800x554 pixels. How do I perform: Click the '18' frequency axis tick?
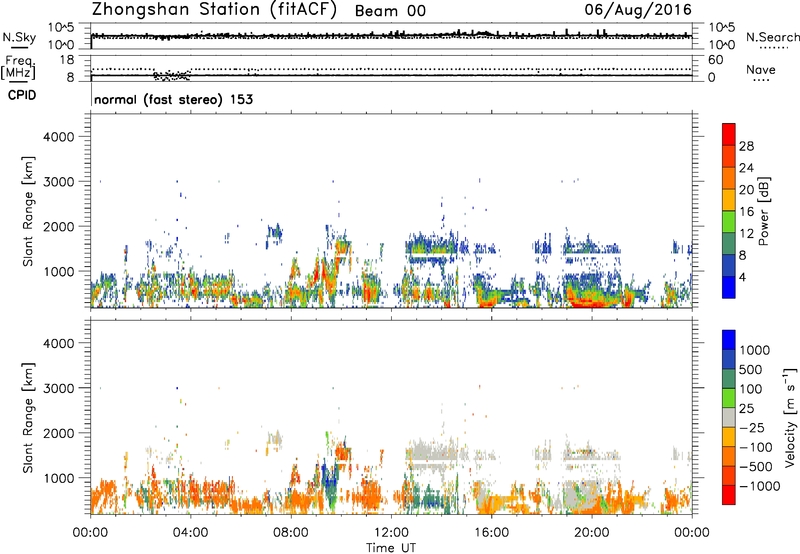(67, 60)
